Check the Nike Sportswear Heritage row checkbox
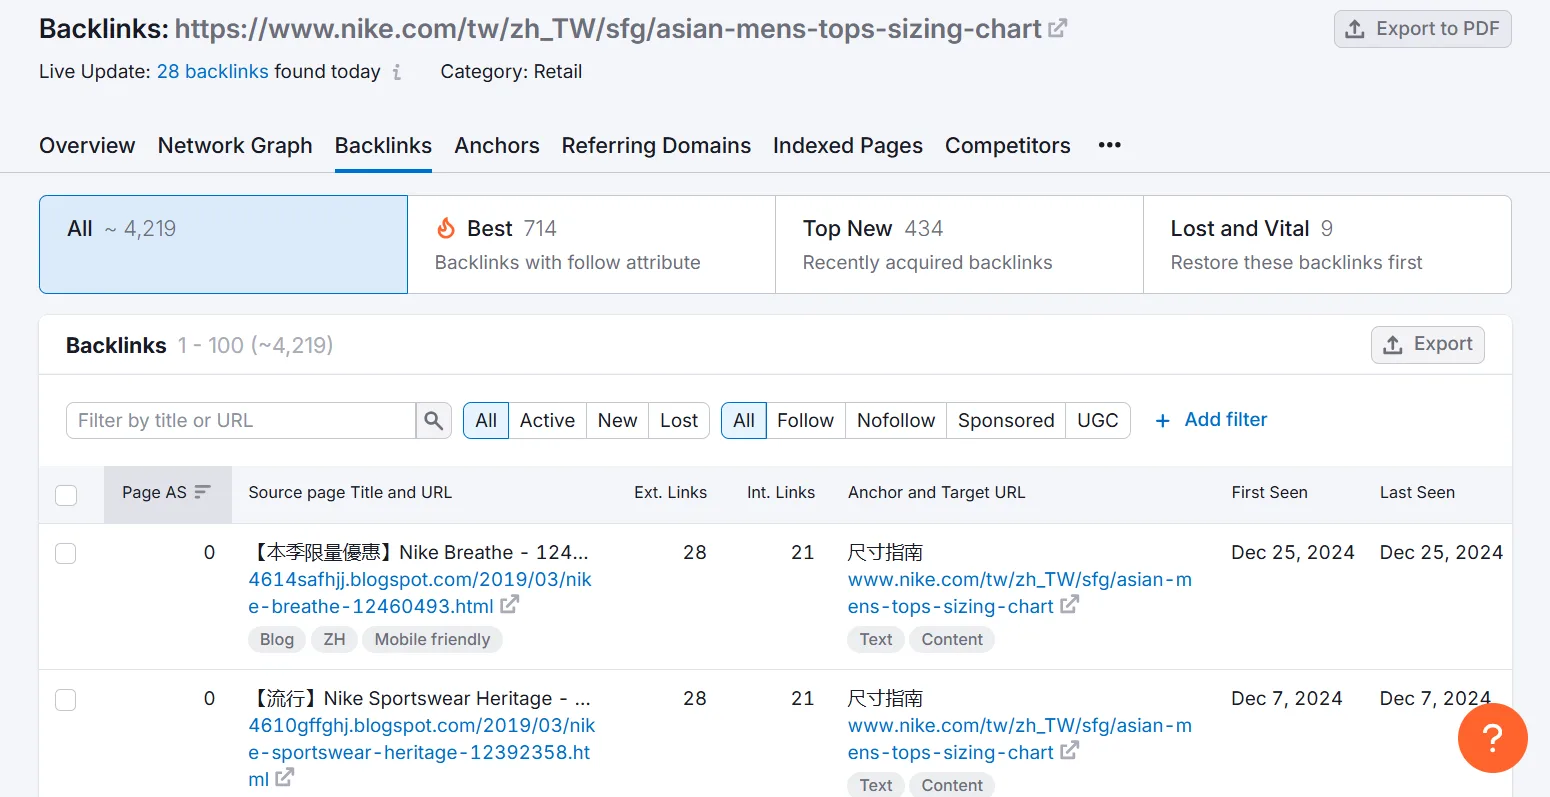The image size is (1550, 797). pos(66,699)
